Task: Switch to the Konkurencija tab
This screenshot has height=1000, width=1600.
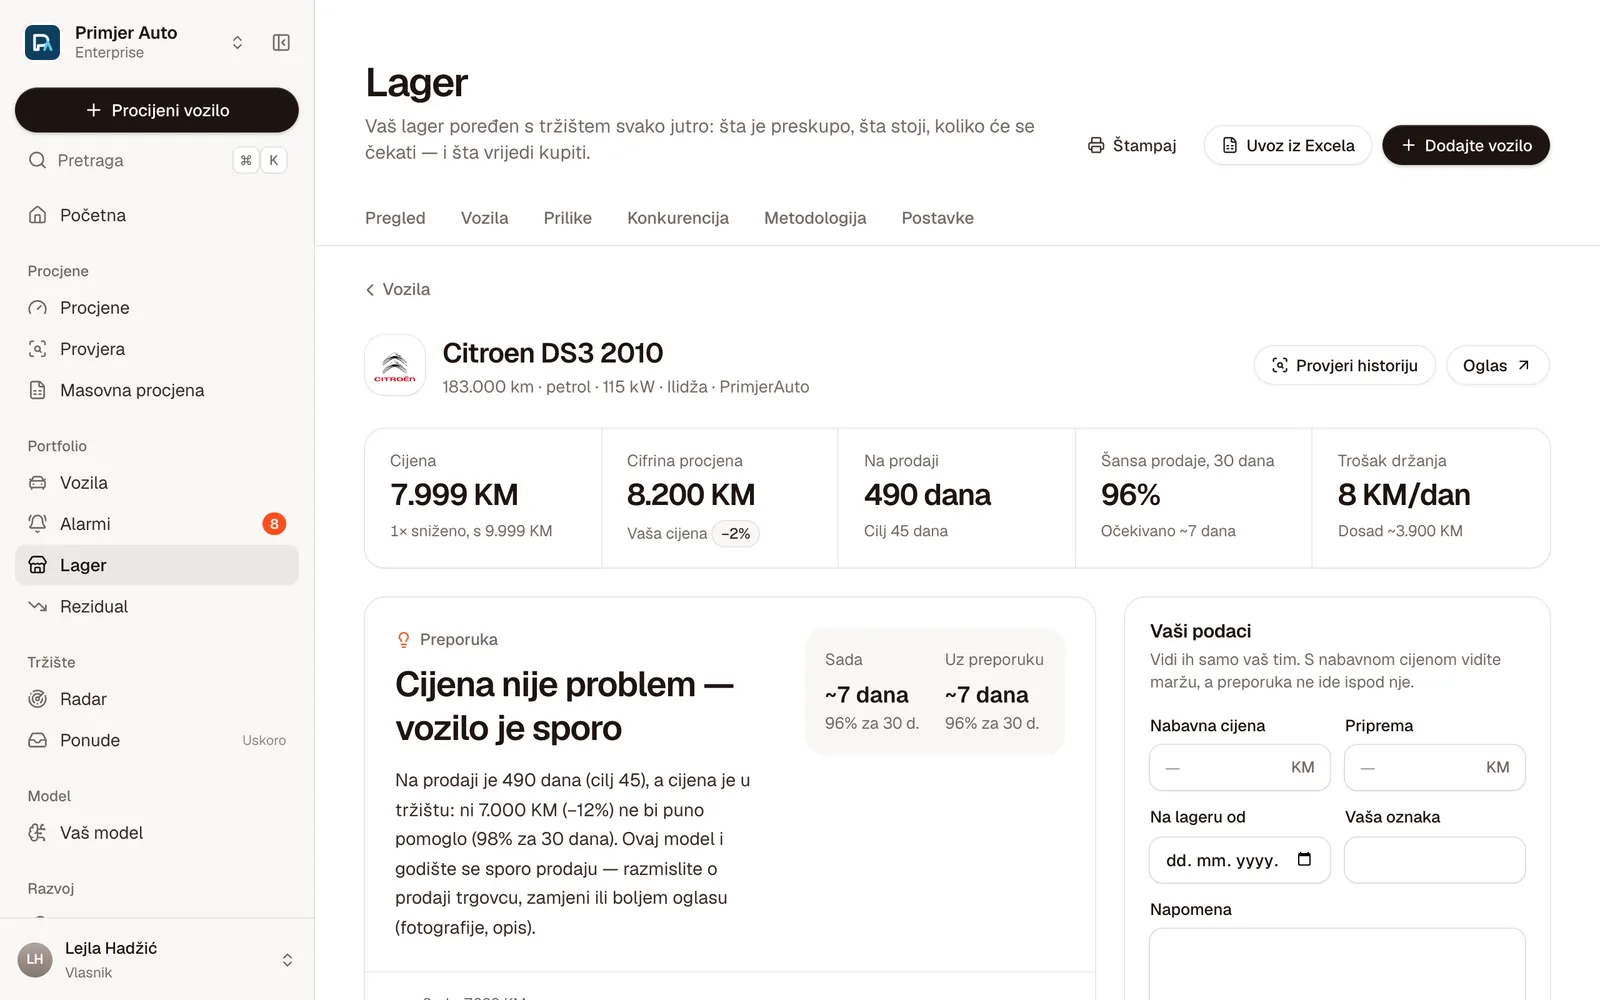Action: [678, 218]
